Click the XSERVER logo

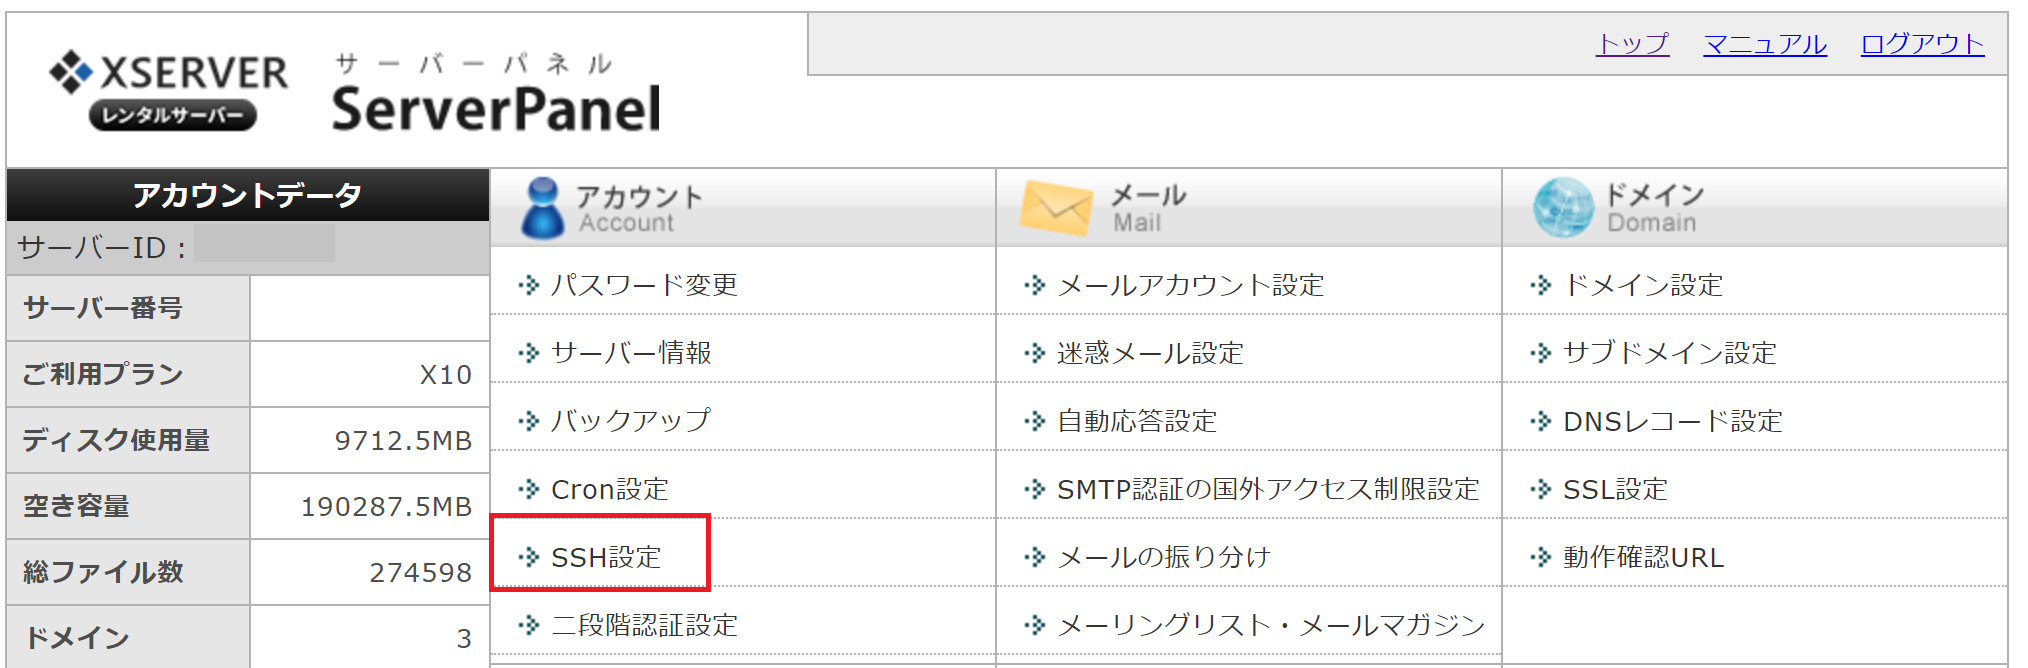[x=169, y=89]
